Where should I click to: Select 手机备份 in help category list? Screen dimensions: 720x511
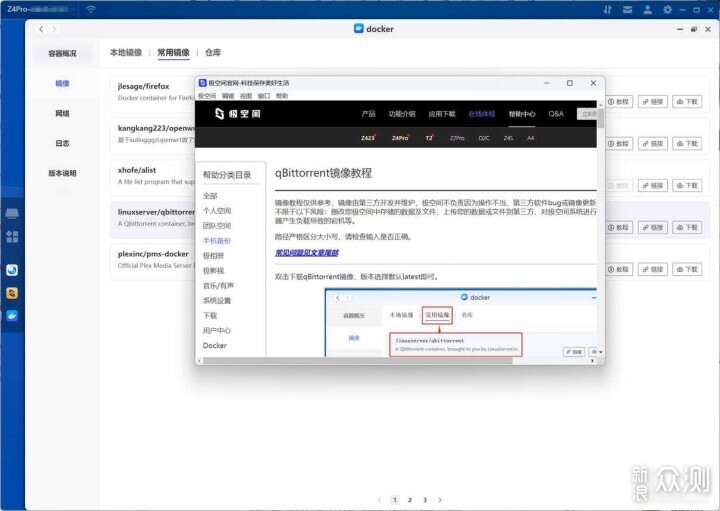tap(217, 241)
